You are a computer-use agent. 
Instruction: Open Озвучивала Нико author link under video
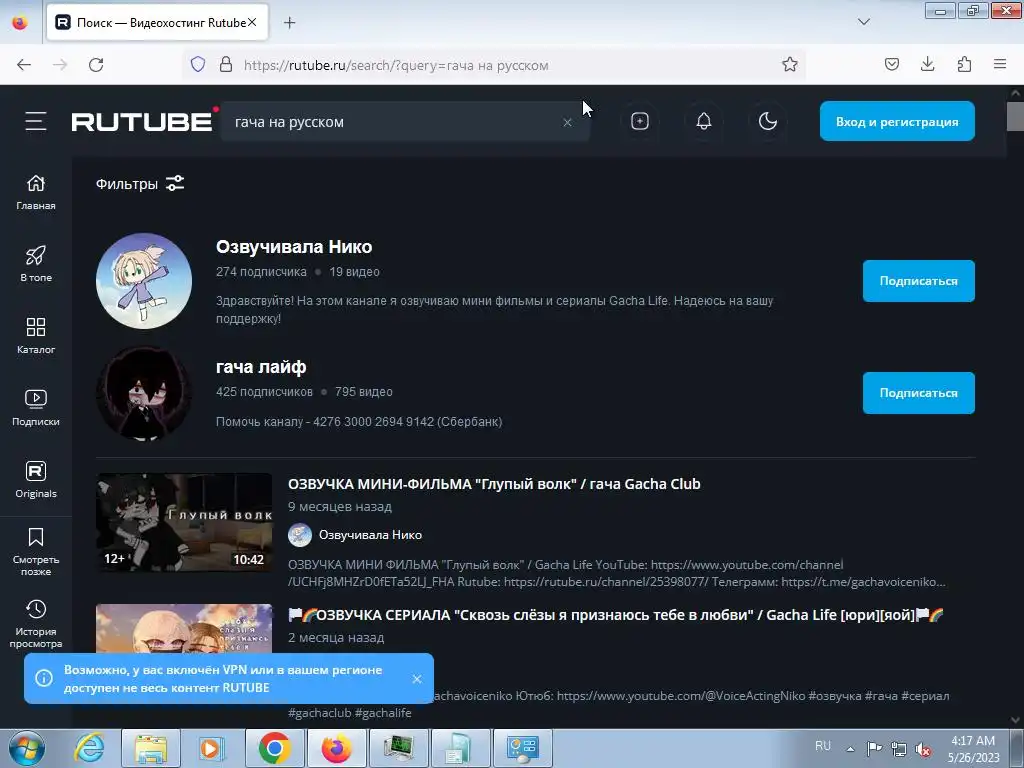pyautogui.click(x=370, y=535)
